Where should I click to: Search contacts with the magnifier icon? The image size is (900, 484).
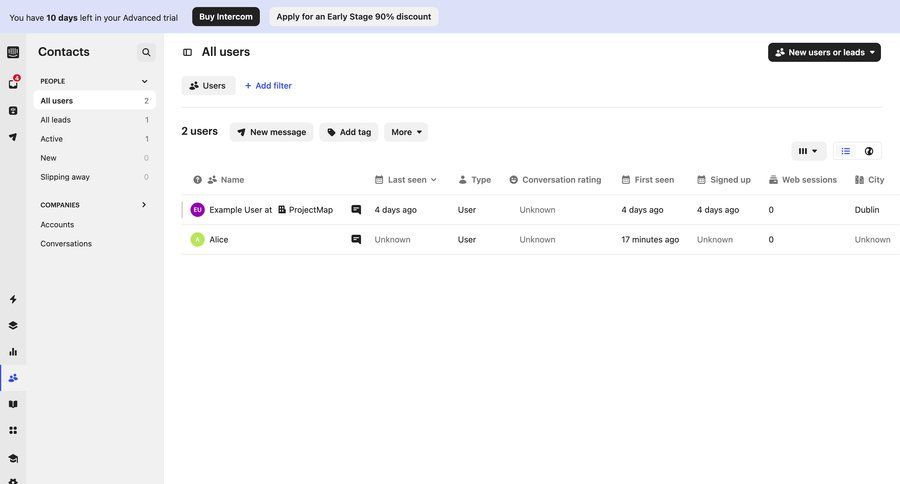(146, 52)
